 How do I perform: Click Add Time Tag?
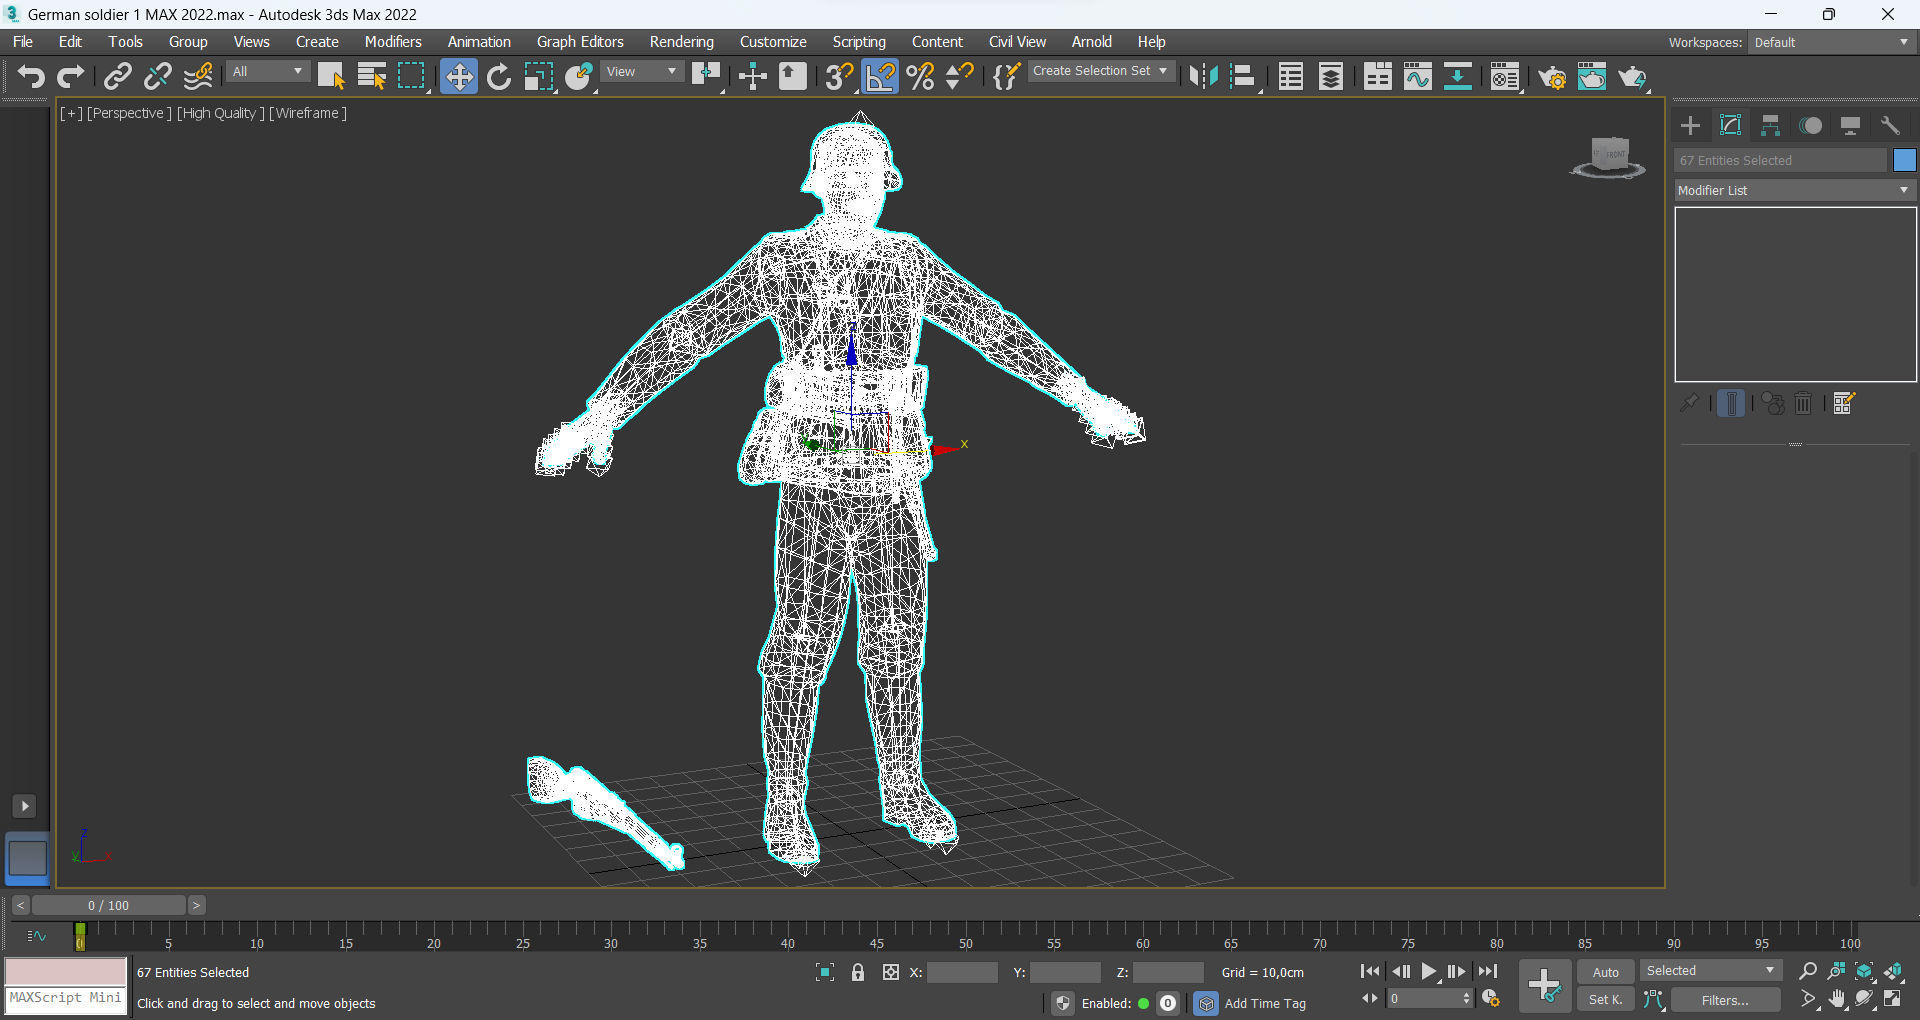1265,1003
